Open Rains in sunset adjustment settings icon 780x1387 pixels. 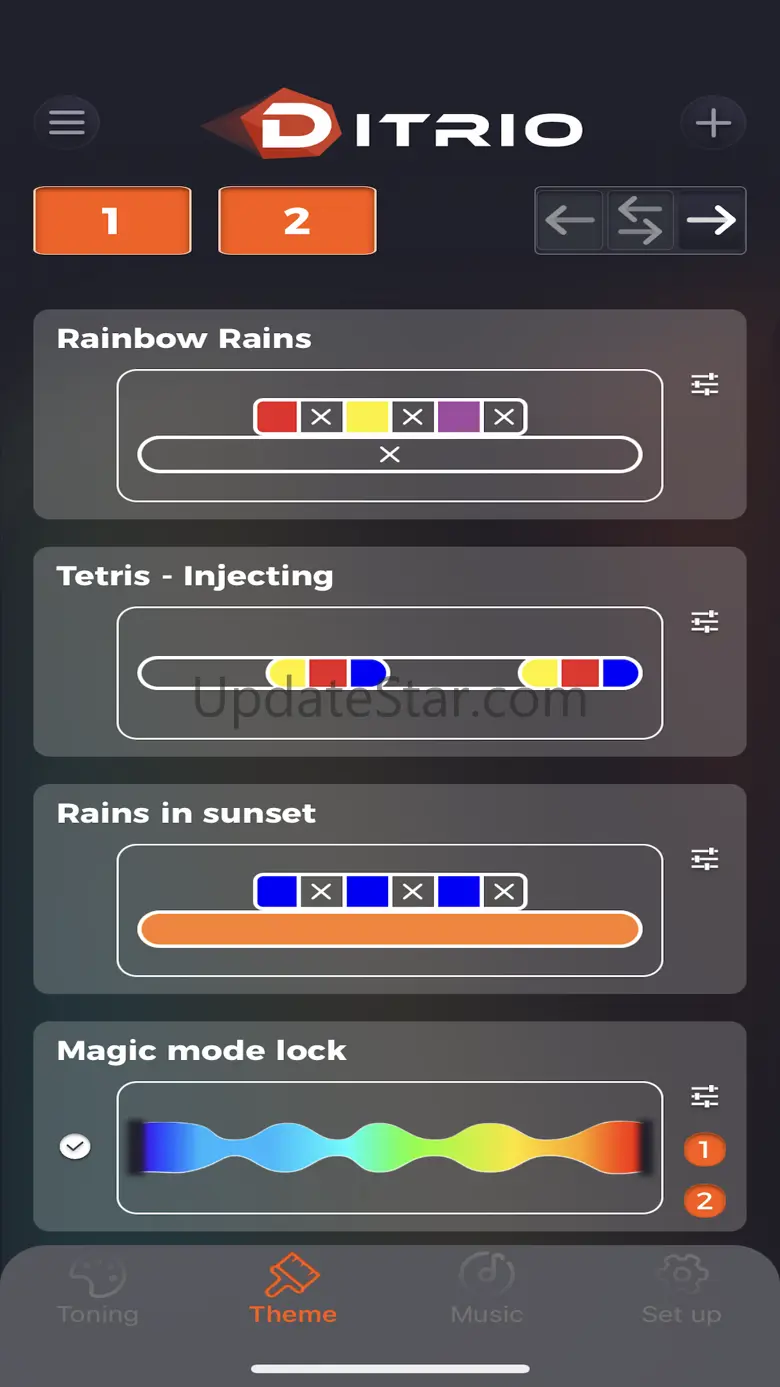(x=705, y=859)
